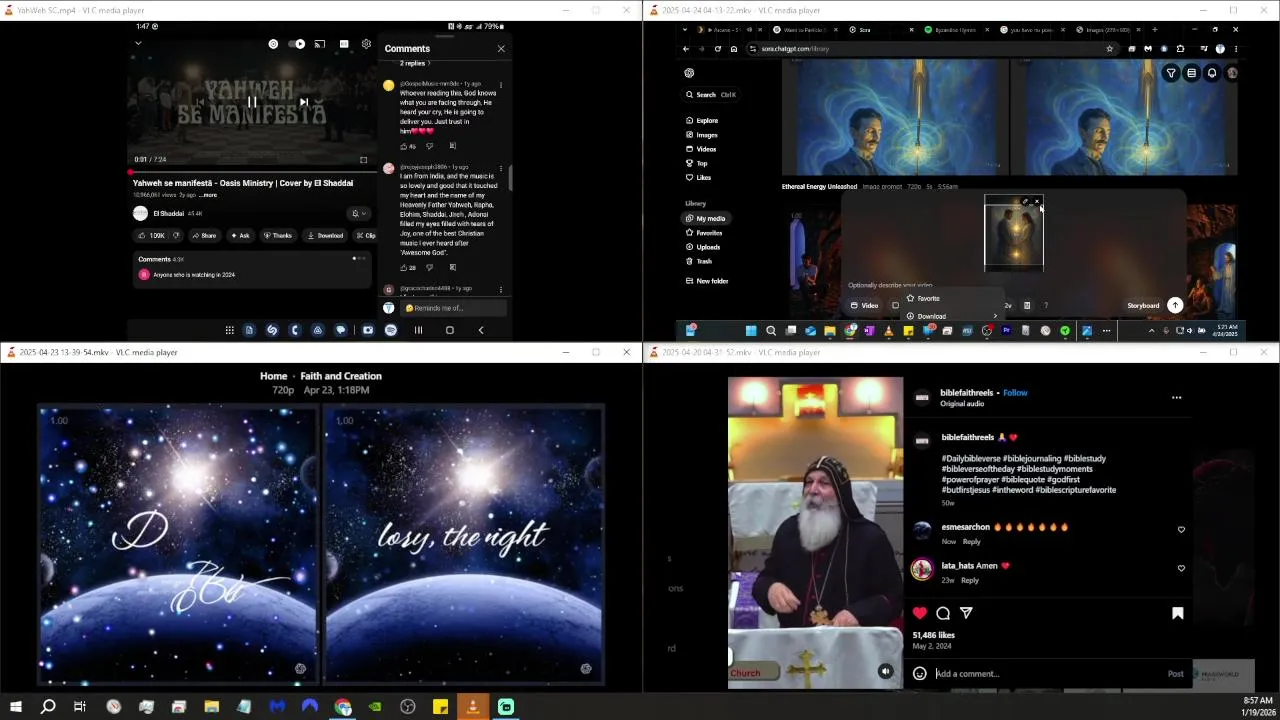Open the Video type dropdown in Sora prompt
Viewport: 1280px width, 720px height.
(x=866, y=306)
